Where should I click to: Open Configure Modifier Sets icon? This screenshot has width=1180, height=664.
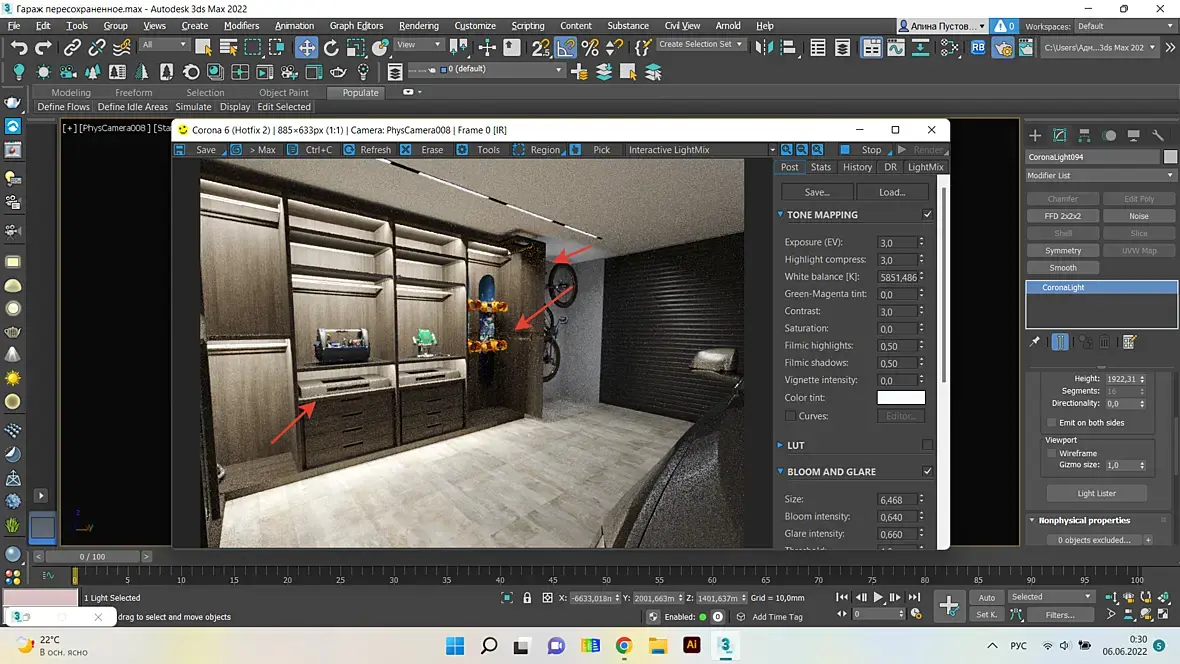click(1129, 342)
